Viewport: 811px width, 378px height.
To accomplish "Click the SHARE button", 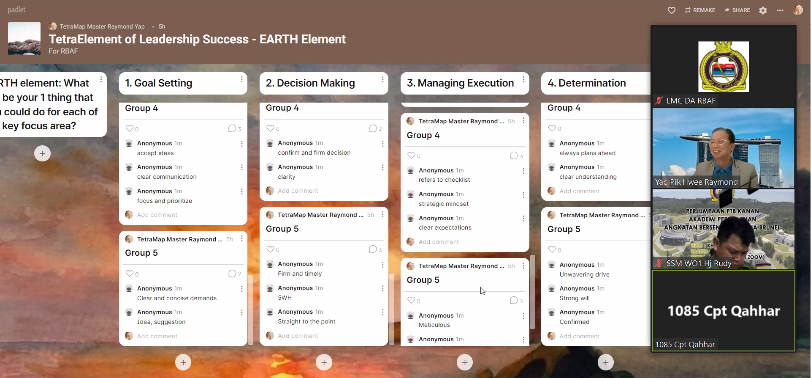I will coord(737,10).
